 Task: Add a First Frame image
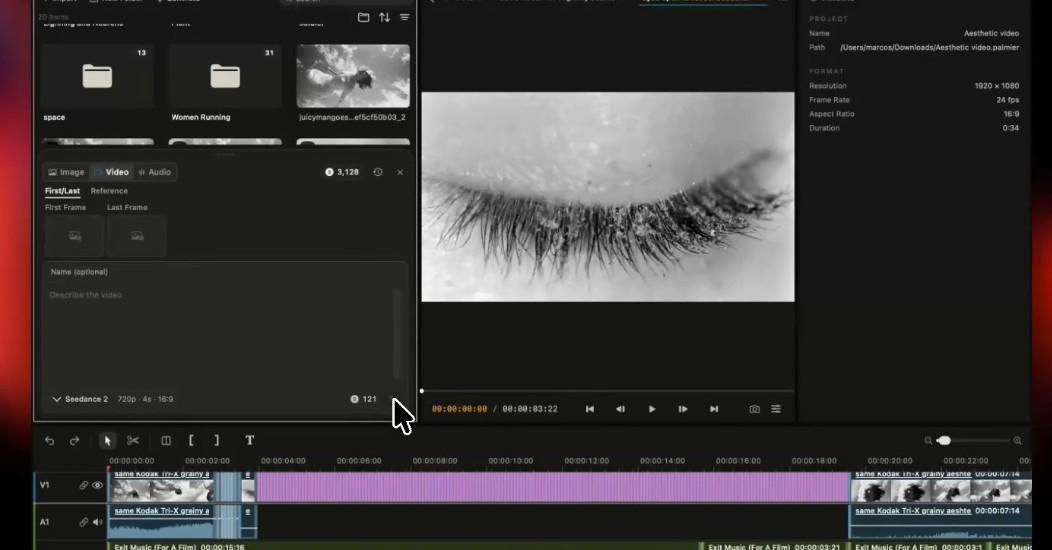click(74, 236)
